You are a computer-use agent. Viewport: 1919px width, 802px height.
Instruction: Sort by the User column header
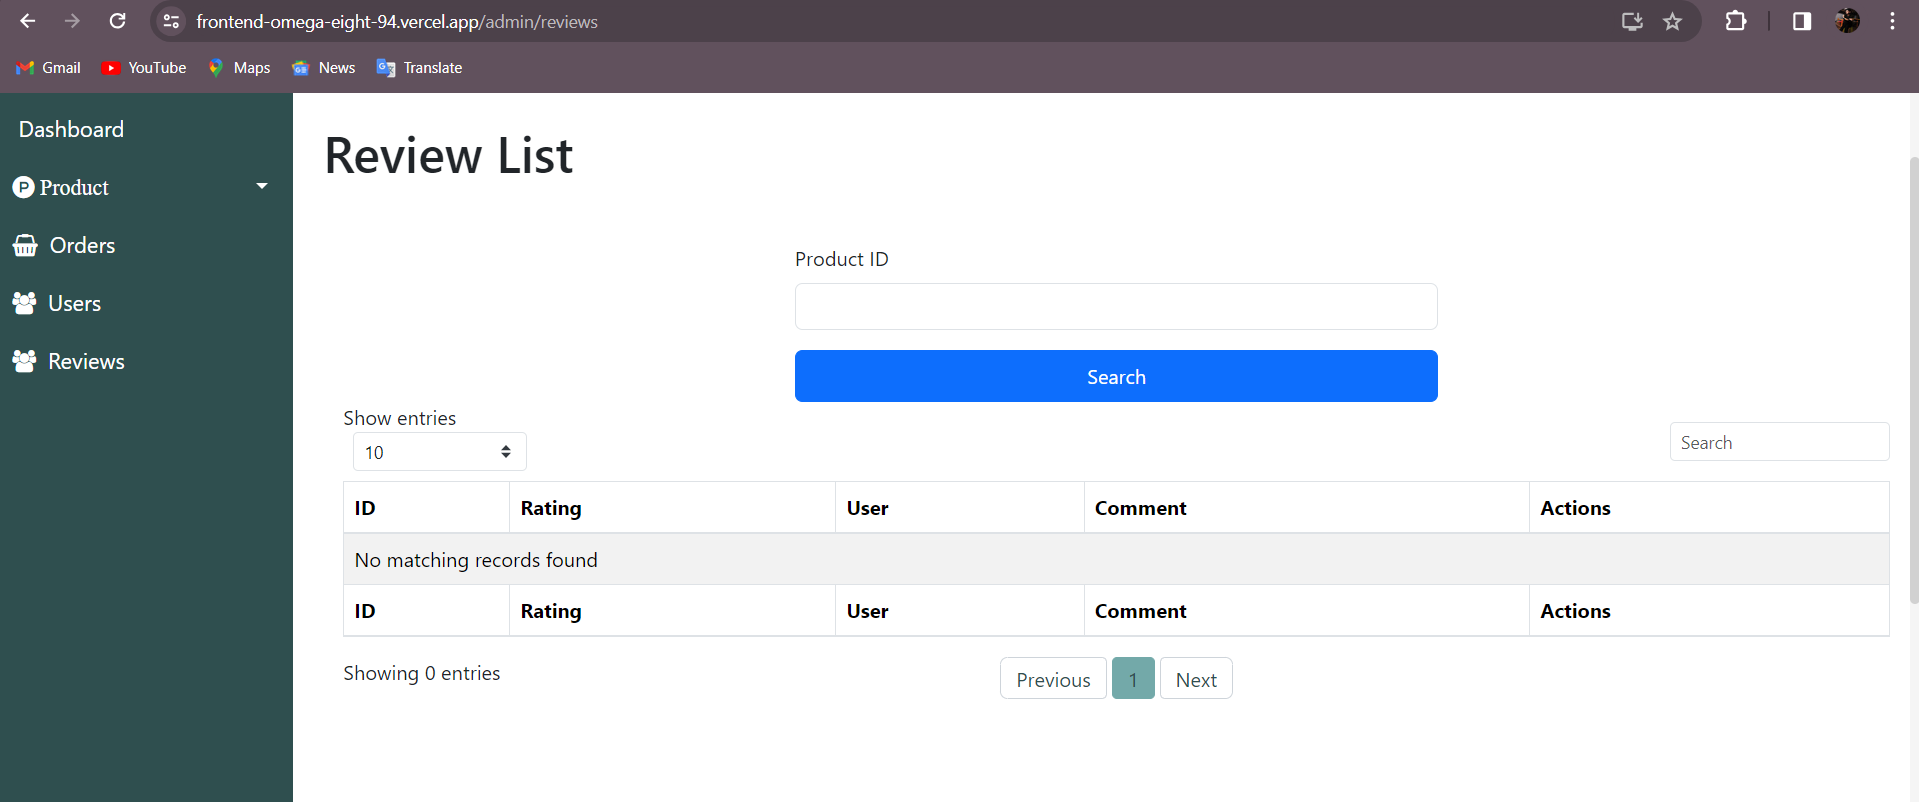click(960, 508)
